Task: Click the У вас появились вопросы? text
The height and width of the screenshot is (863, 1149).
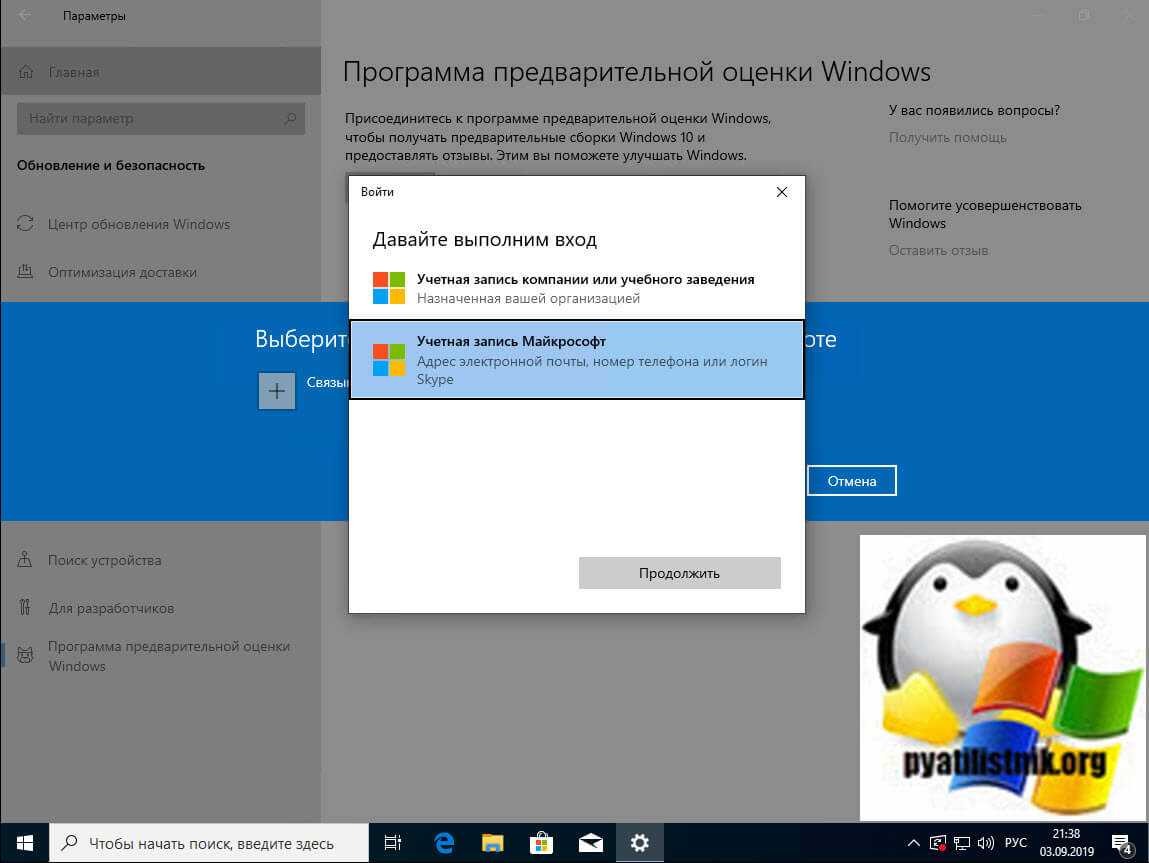Action: click(x=974, y=111)
